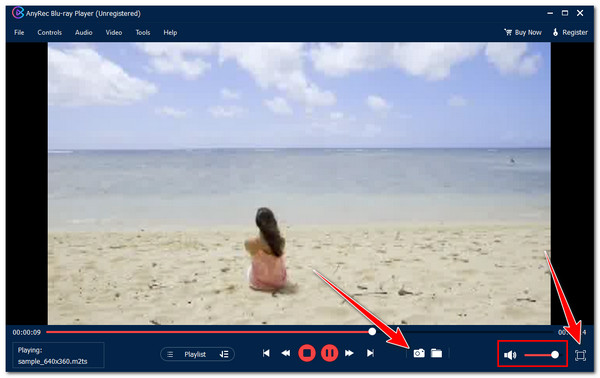Open the File menu
The image size is (600, 378).
[19, 33]
